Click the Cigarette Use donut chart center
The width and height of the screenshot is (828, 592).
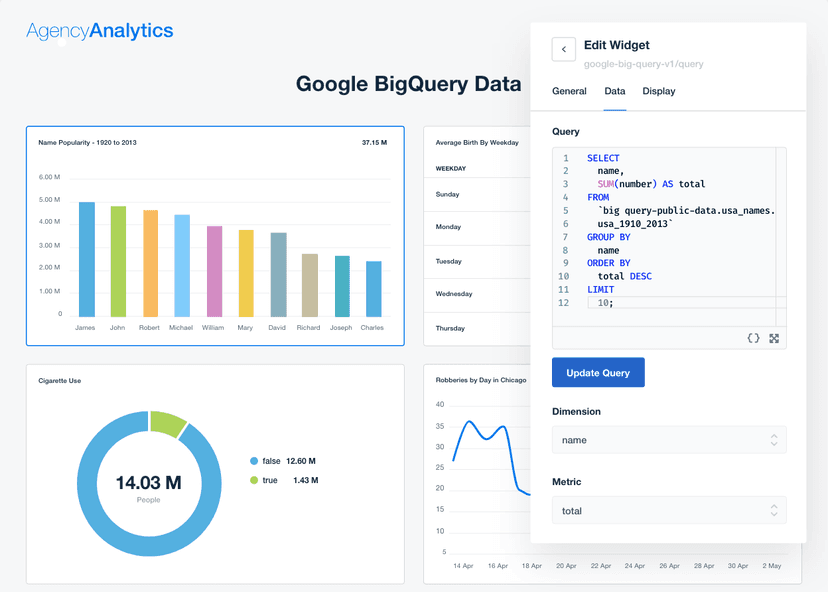point(149,484)
